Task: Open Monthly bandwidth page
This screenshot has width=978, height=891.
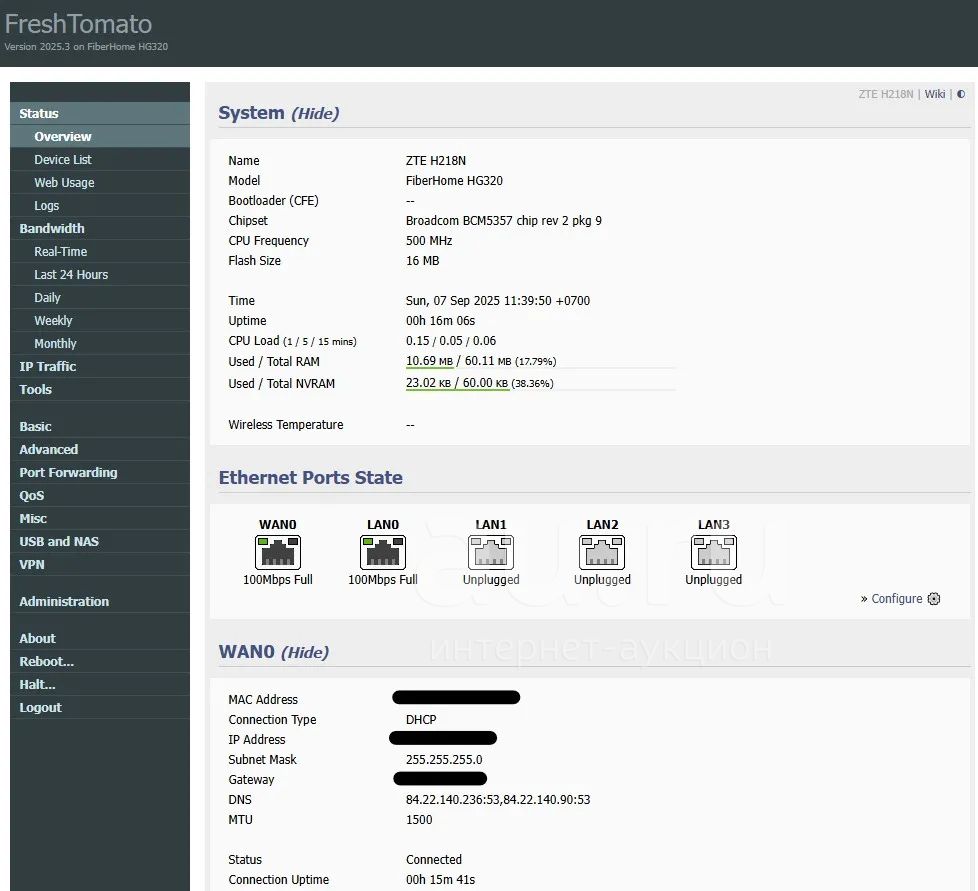Action: [x=100, y=344]
